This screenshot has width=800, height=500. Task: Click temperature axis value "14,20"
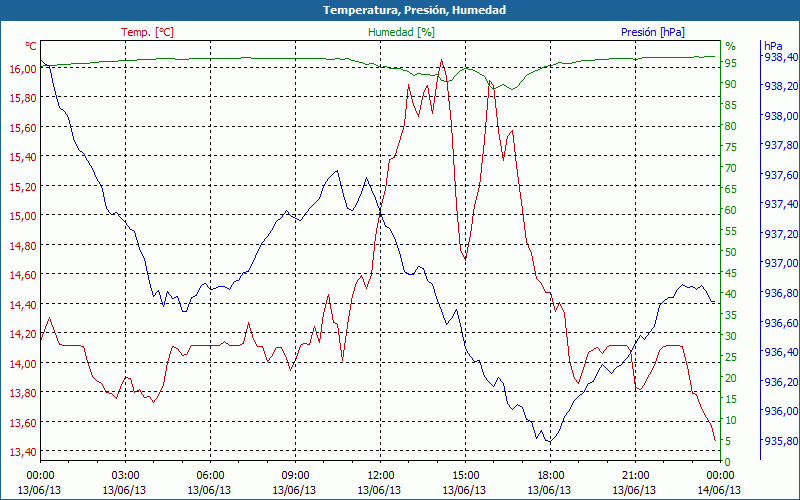pyautogui.click(x=23, y=334)
